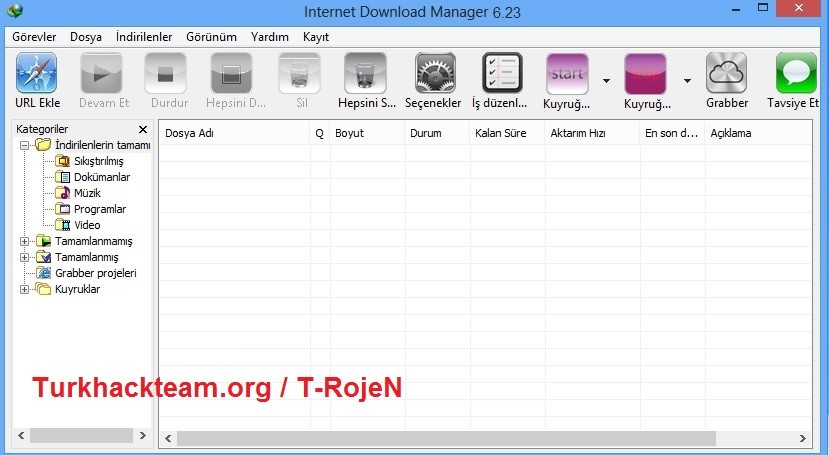
Task: Expand the Kuyruklar tree node
Action: click(x=24, y=289)
